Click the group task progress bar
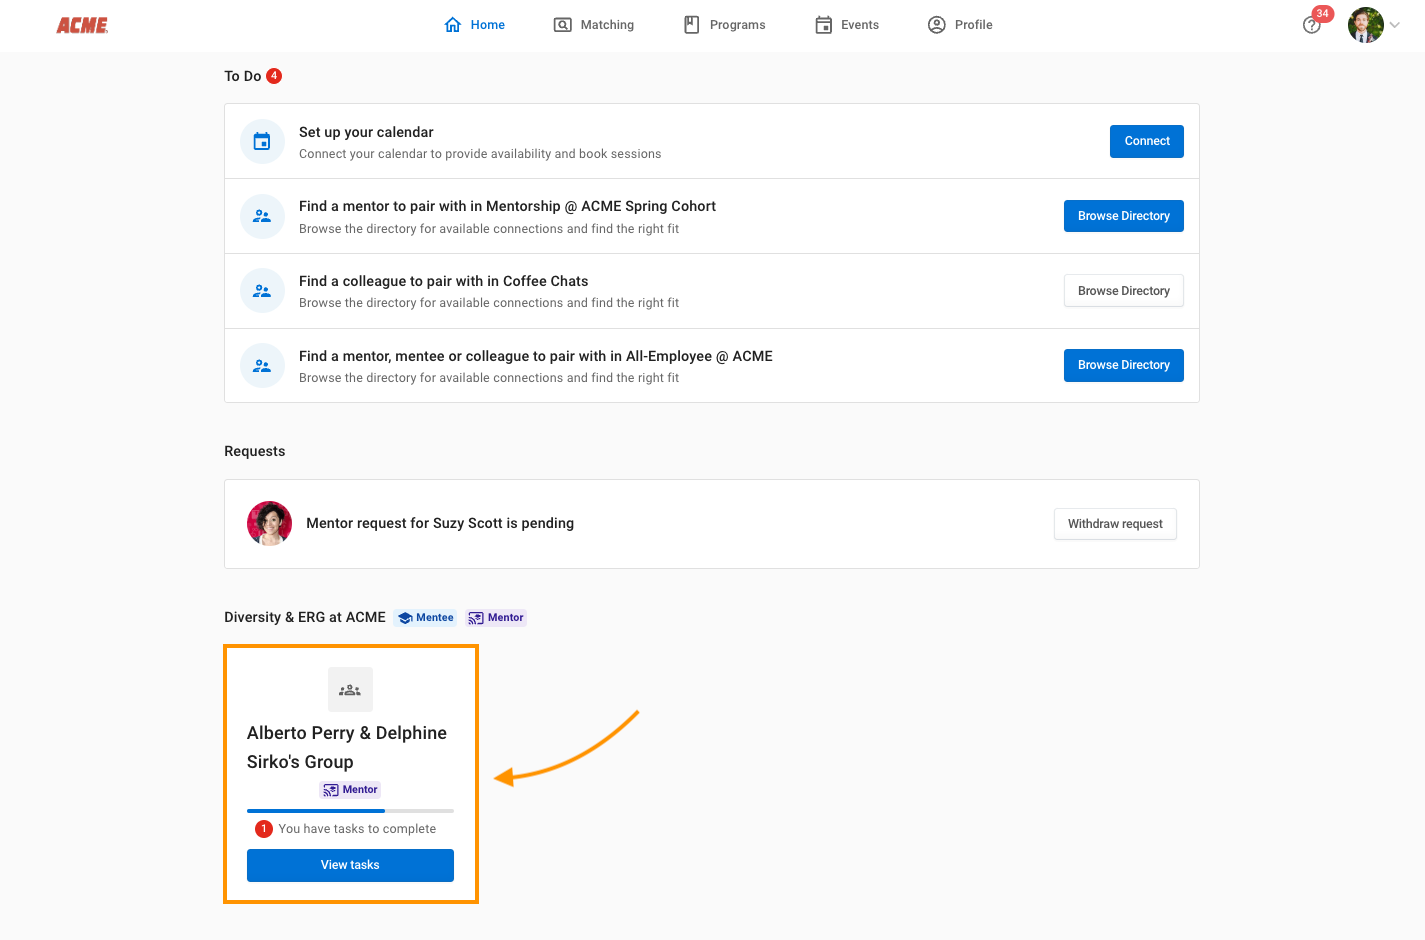1425x940 pixels. [x=350, y=811]
